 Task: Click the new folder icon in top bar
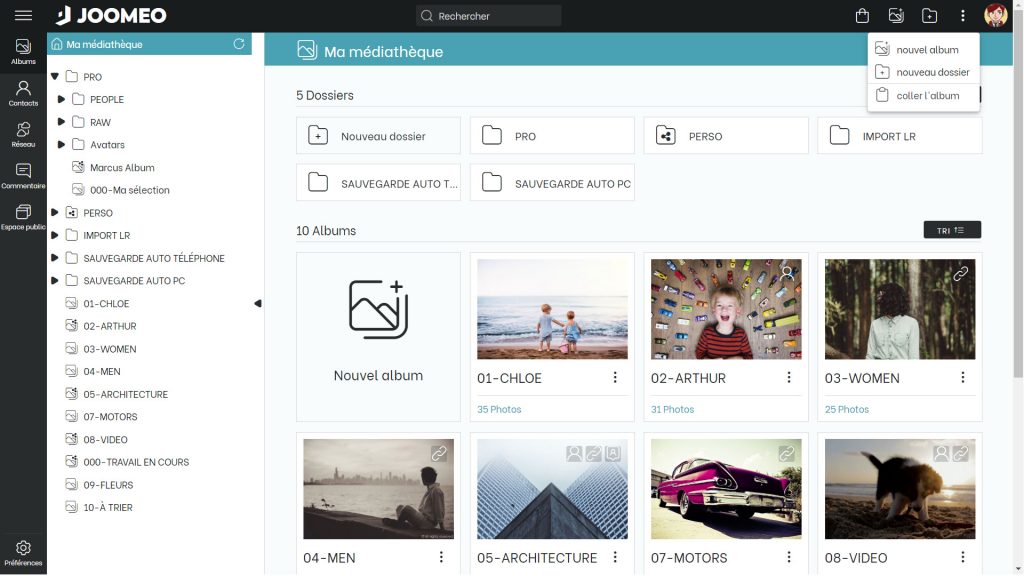click(x=929, y=16)
